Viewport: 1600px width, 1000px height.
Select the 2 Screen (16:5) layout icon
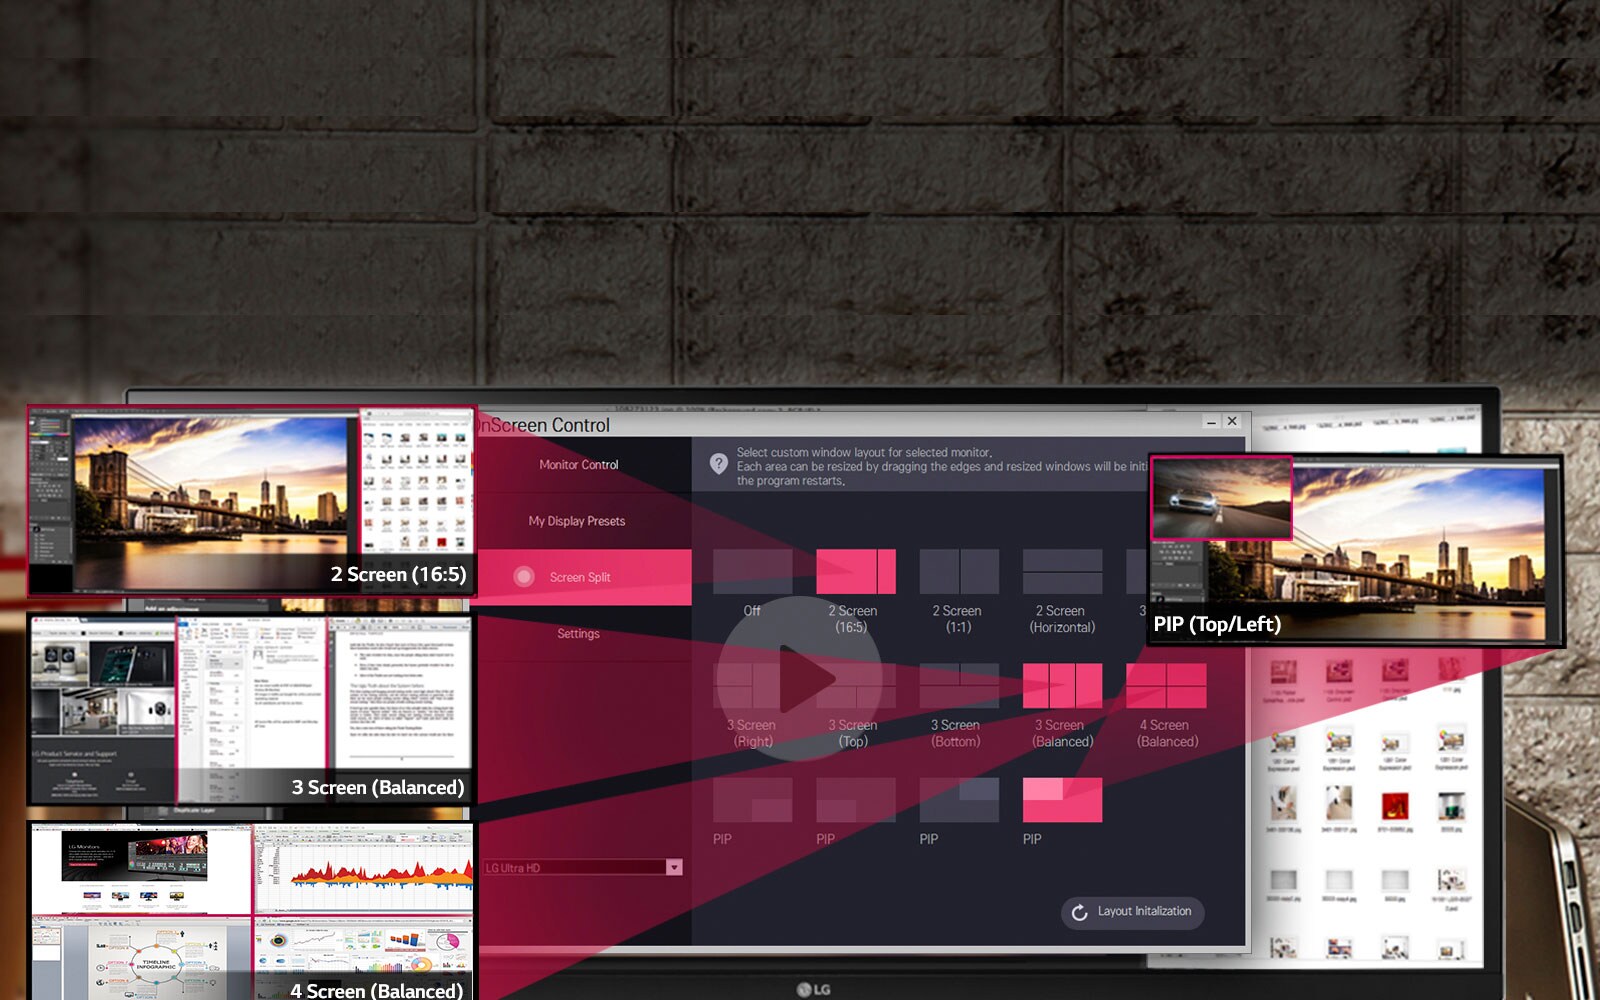tap(855, 572)
